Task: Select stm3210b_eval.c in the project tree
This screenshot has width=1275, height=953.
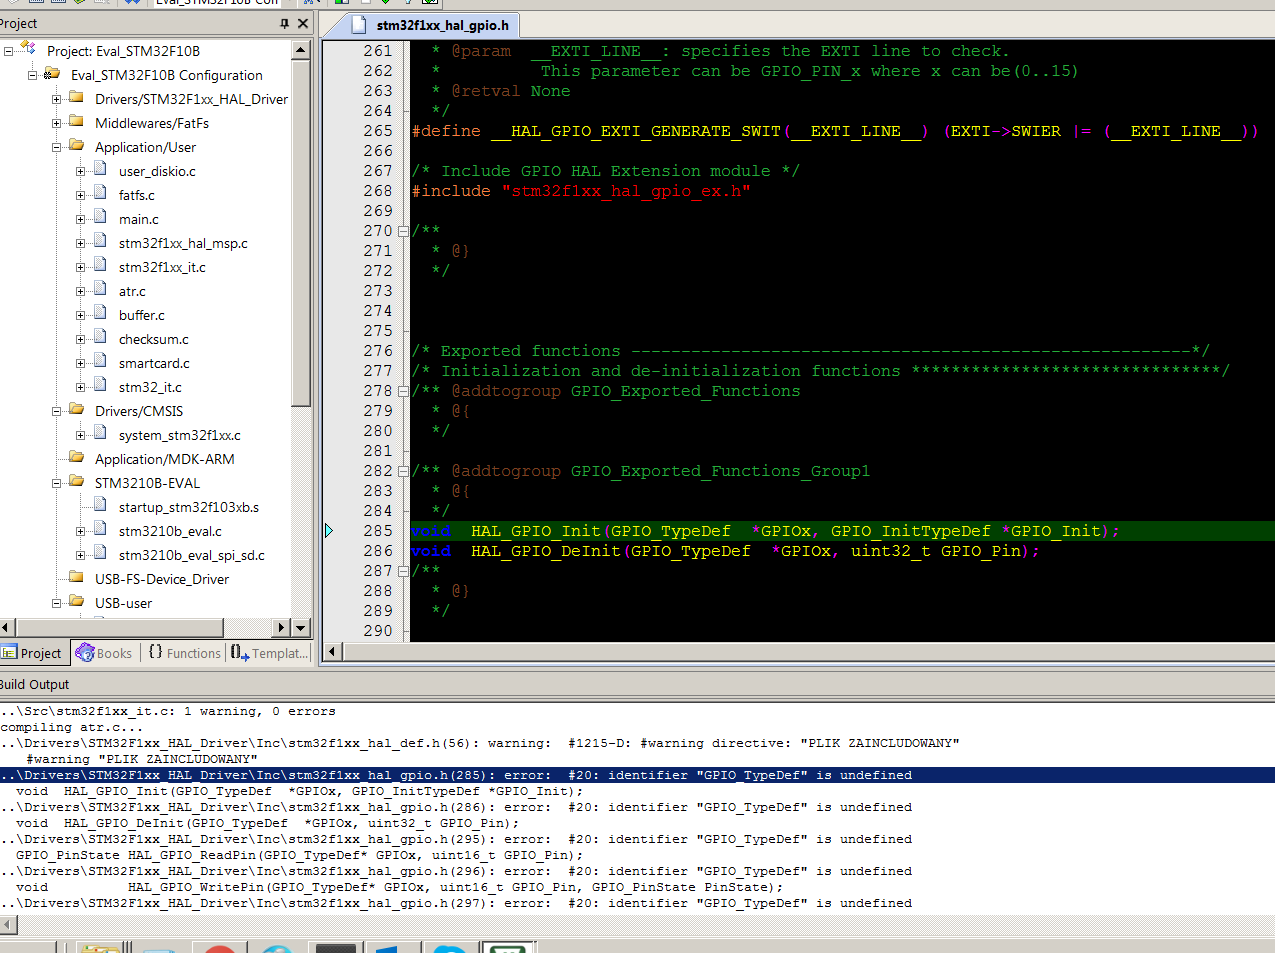Action: 170,531
